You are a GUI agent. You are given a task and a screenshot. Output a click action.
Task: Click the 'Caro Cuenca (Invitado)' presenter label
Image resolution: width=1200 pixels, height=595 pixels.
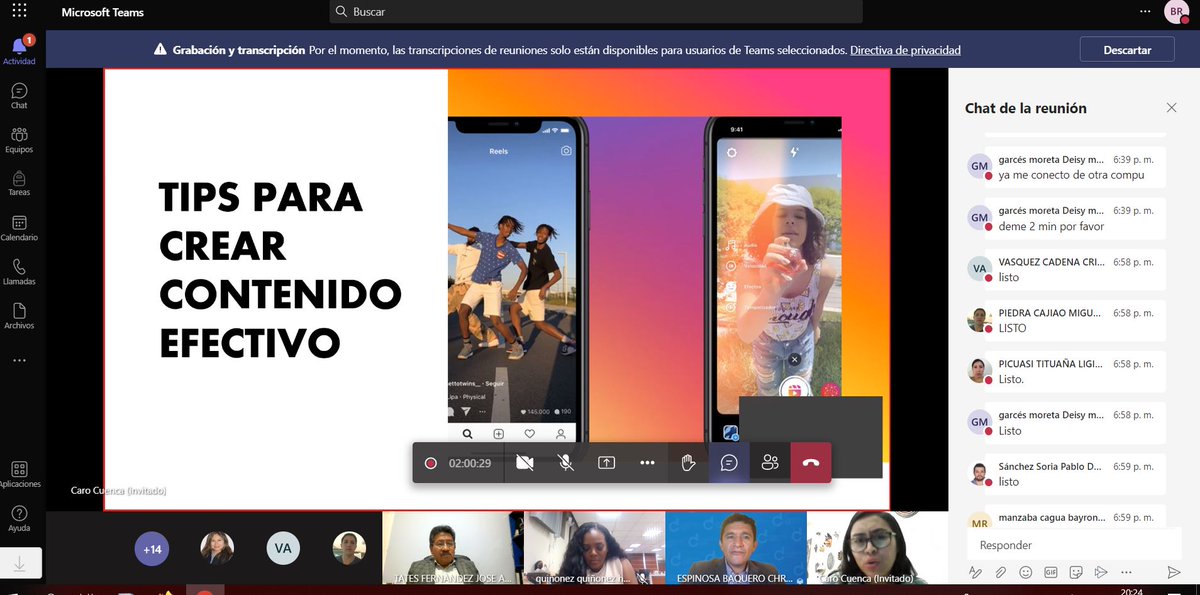pyautogui.click(x=118, y=491)
